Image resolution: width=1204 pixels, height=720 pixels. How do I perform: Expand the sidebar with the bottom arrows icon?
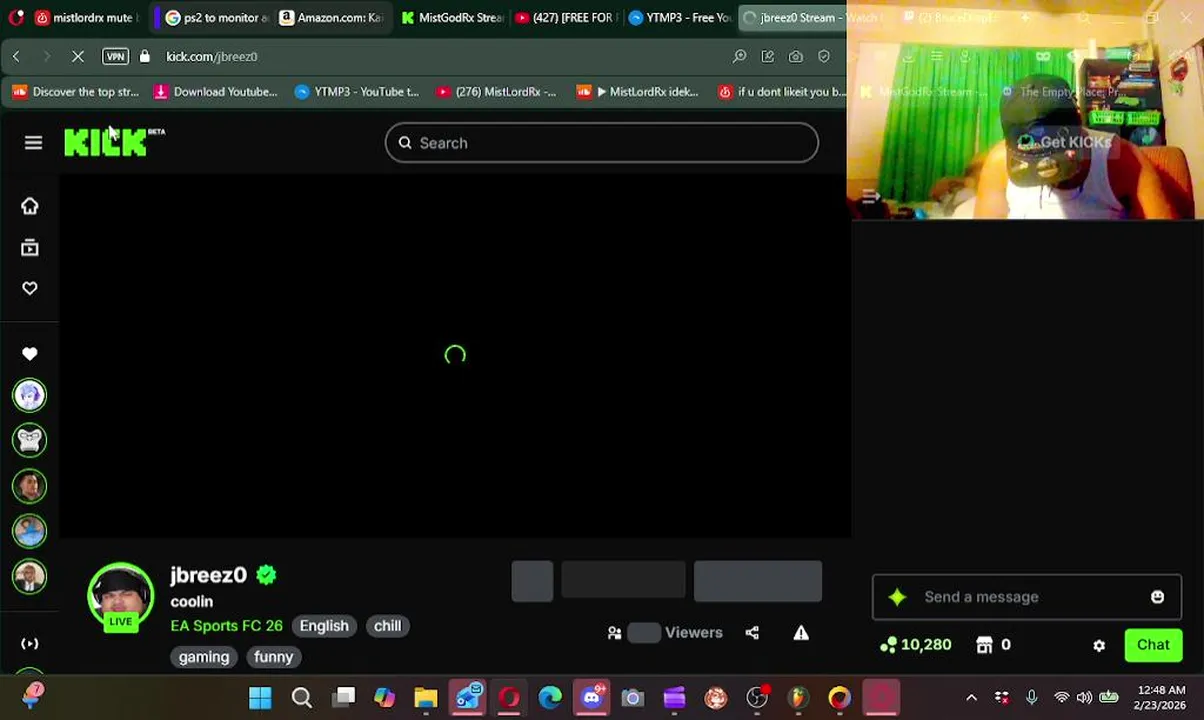(x=30, y=644)
